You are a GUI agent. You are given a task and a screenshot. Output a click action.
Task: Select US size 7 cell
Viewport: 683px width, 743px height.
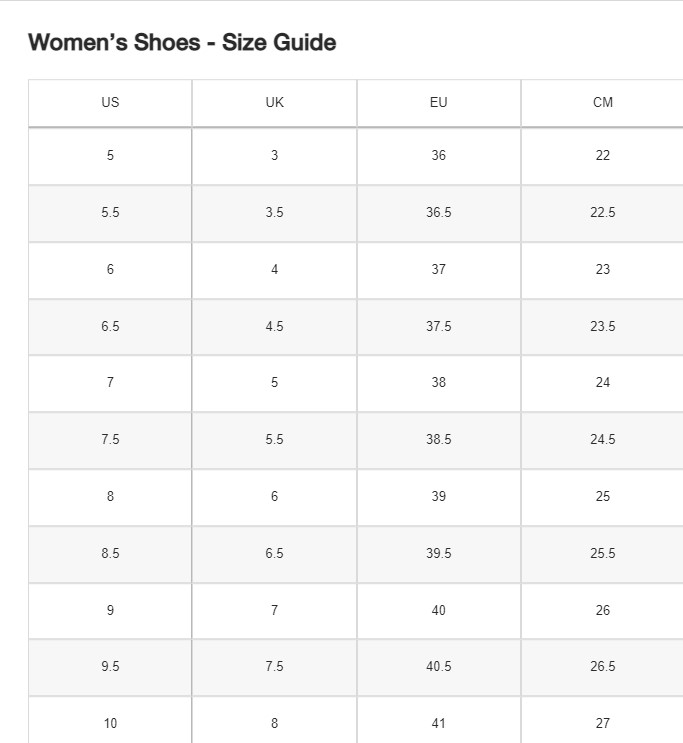click(x=110, y=383)
